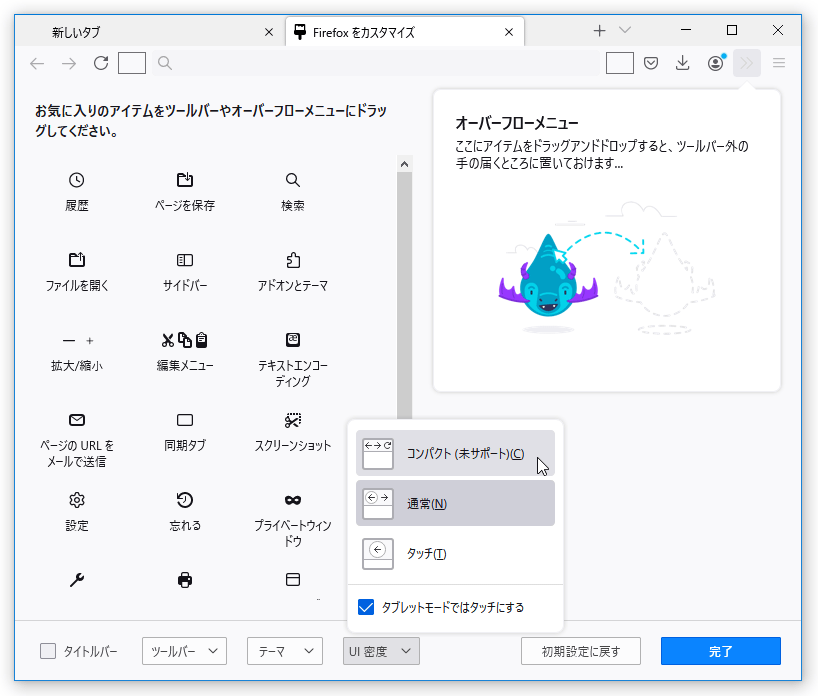This screenshot has height=696, width=818.
Task: Click the Pocket save icon in toolbar
Action: pos(651,64)
